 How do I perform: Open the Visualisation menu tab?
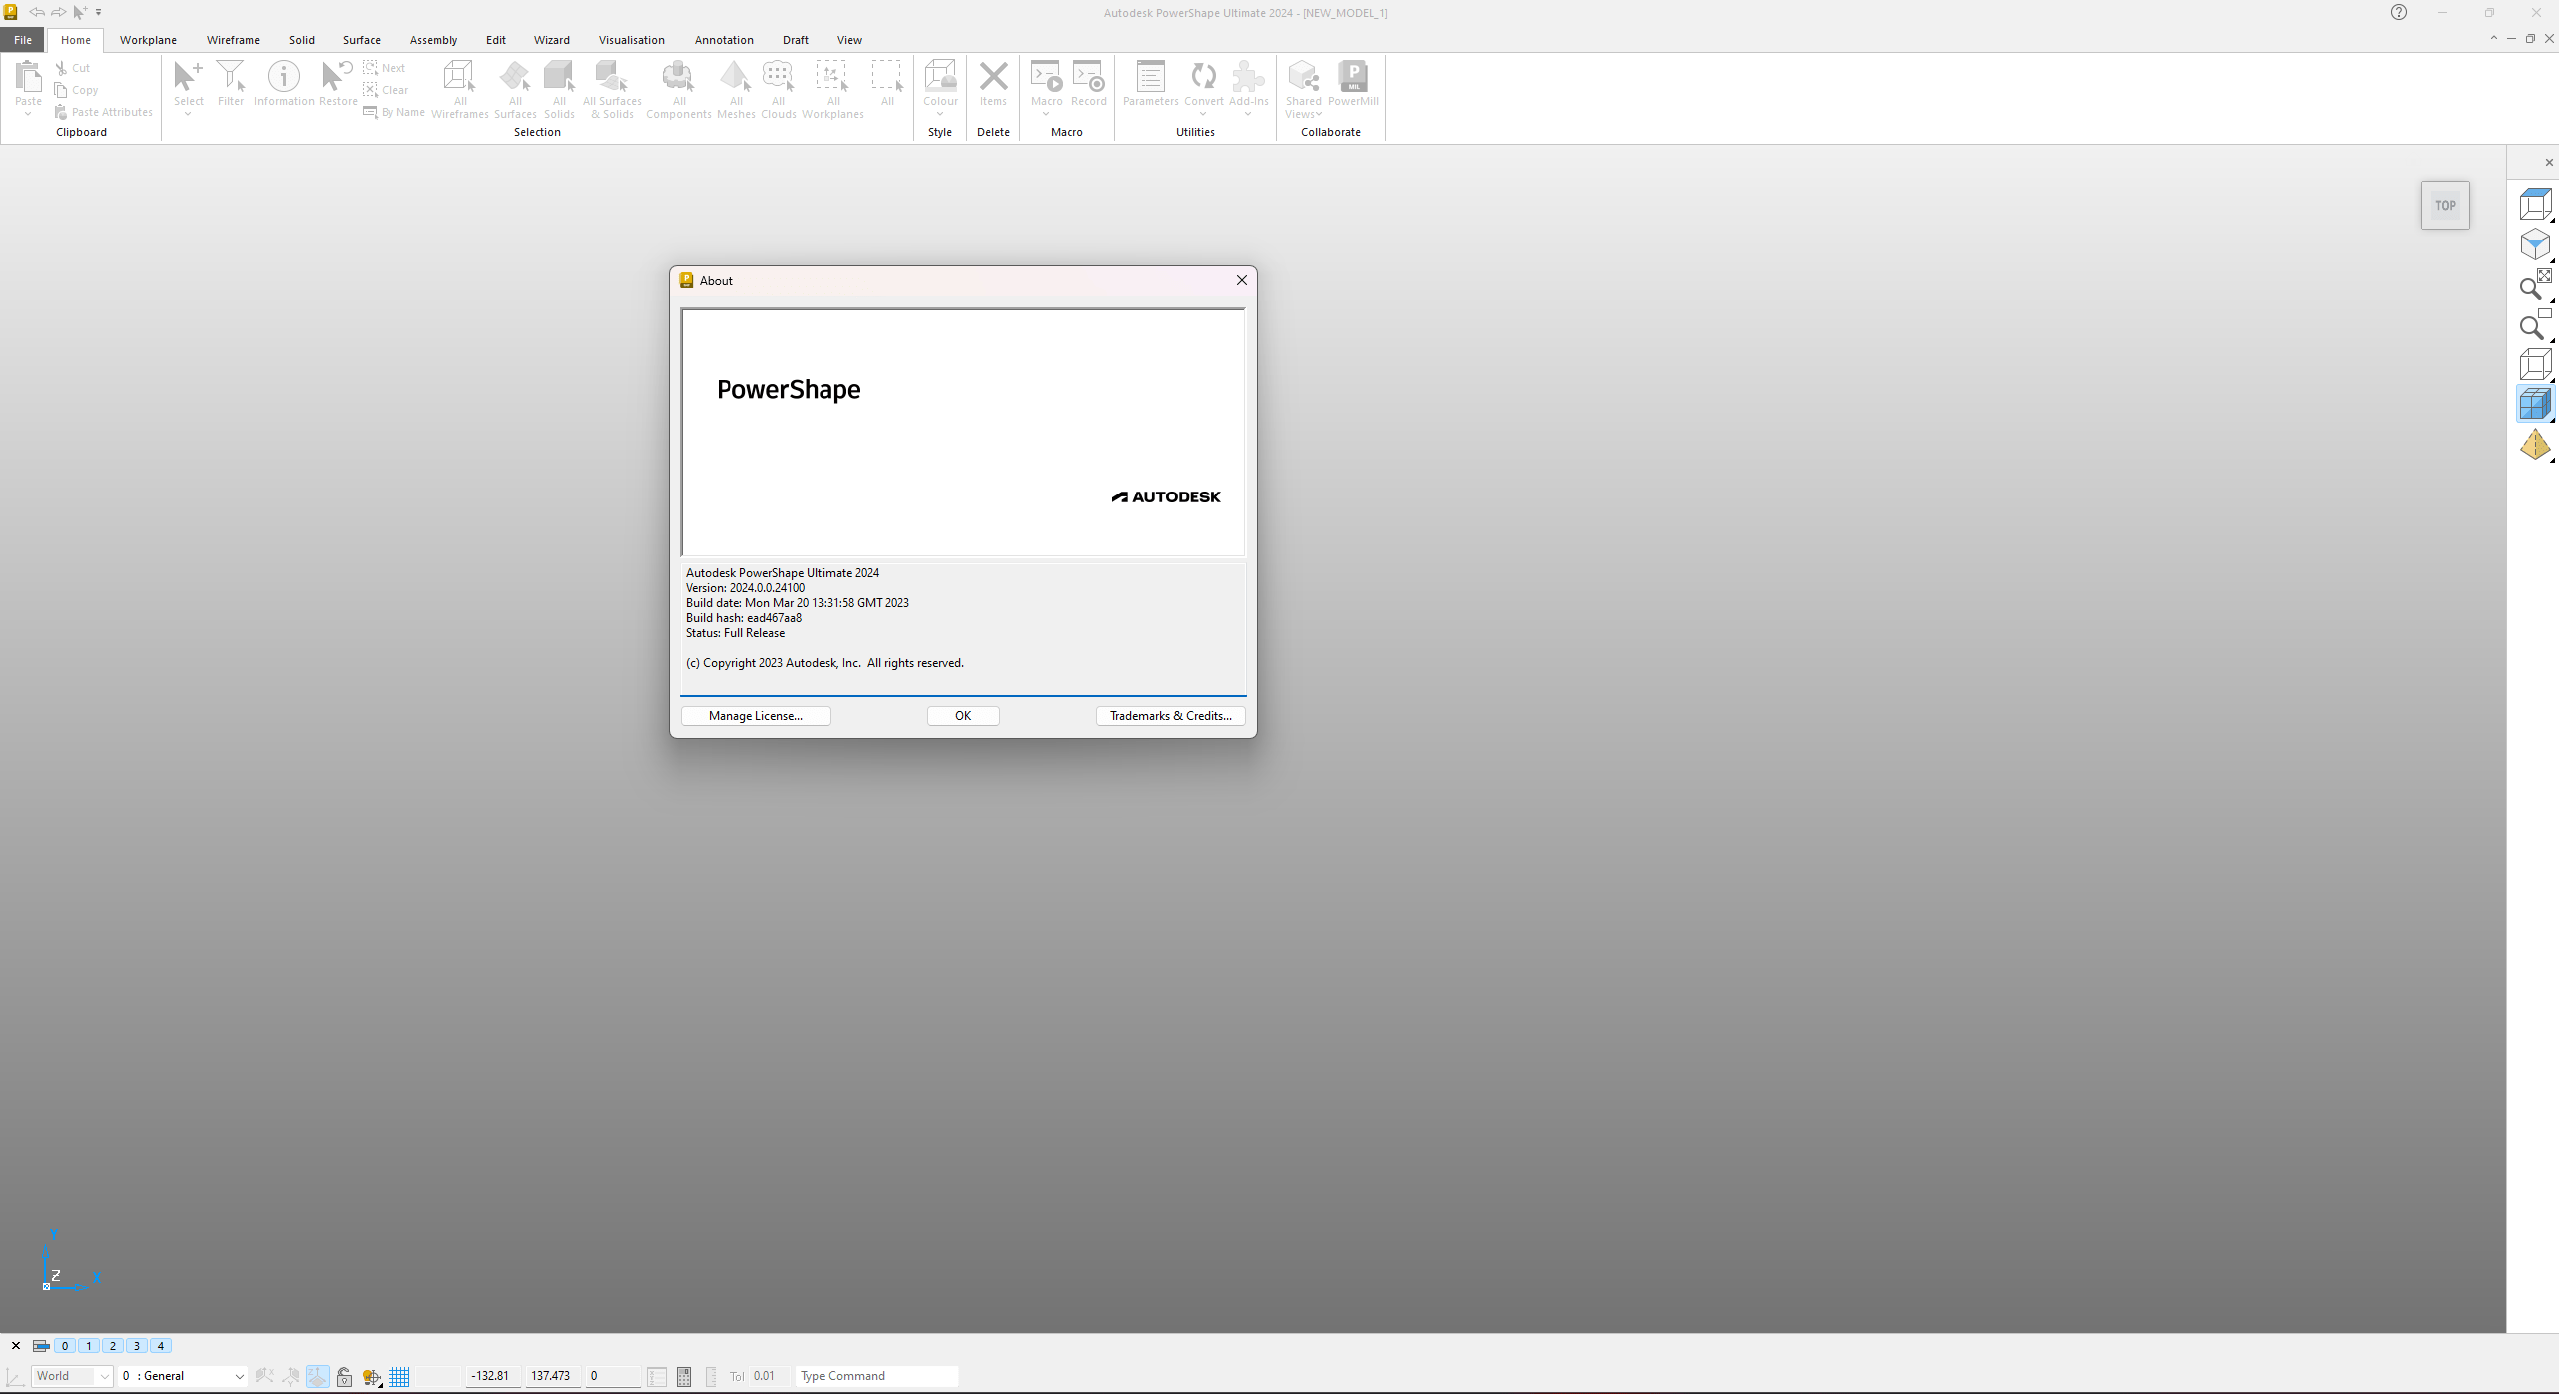click(x=633, y=39)
